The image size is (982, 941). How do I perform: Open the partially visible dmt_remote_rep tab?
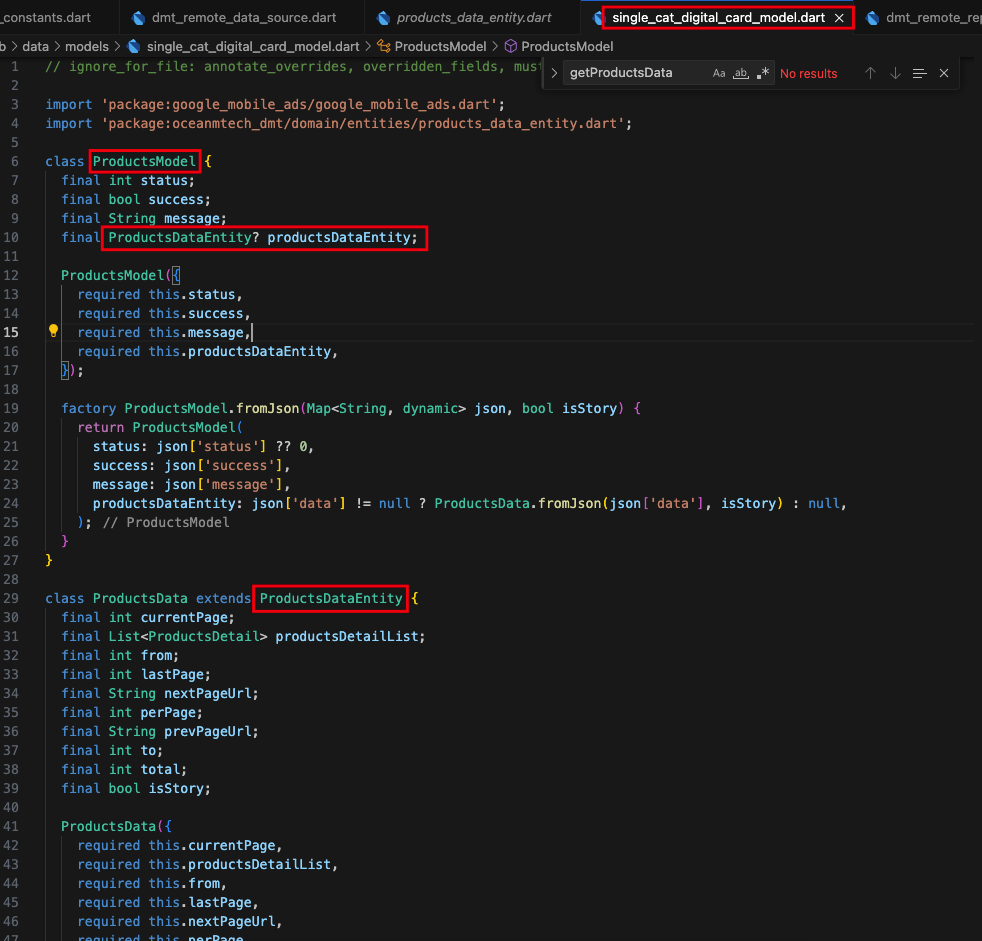click(x=921, y=18)
